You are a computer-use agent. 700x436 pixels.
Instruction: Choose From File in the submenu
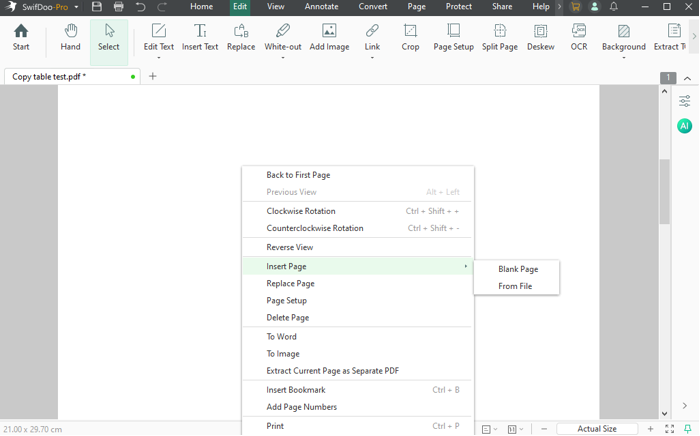click(517, 286)
